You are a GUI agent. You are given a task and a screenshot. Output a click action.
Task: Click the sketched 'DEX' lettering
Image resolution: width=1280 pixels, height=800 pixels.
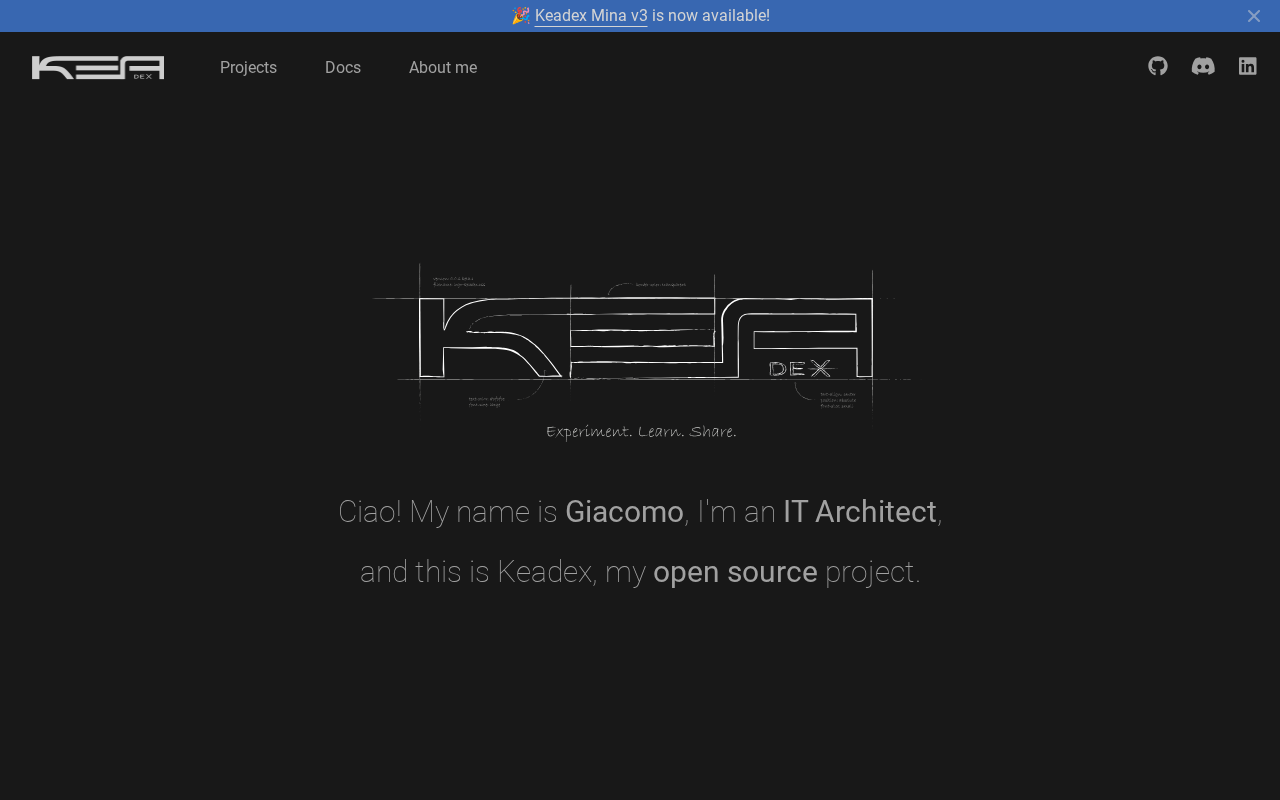coord(800,369)
